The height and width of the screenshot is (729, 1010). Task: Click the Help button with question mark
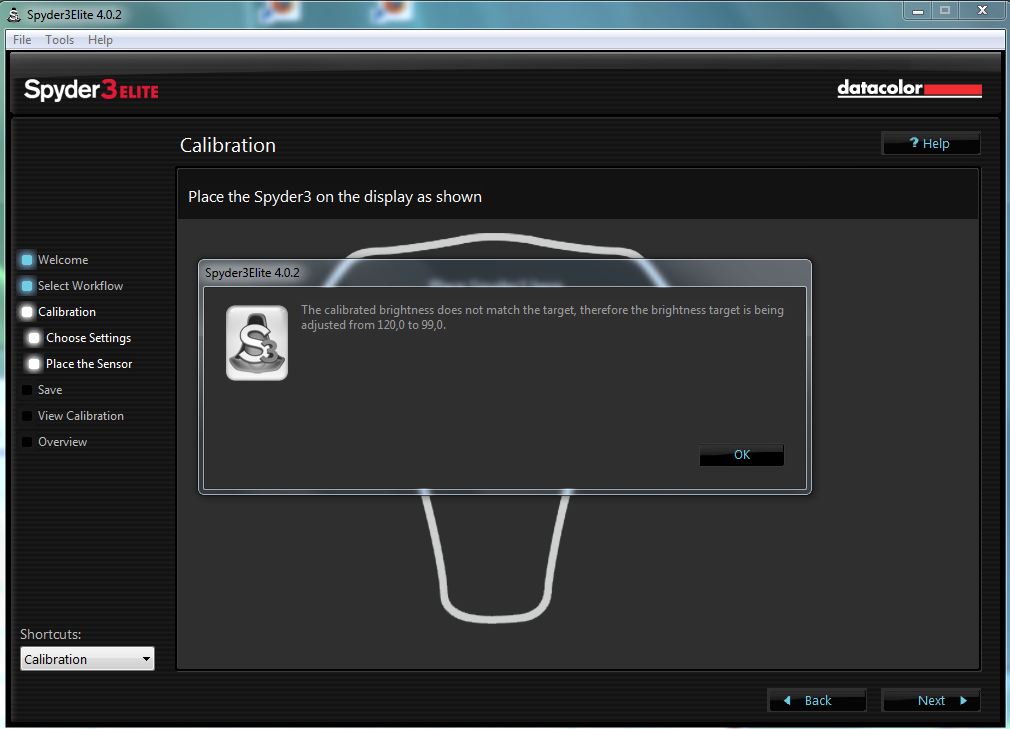(931, 143)
